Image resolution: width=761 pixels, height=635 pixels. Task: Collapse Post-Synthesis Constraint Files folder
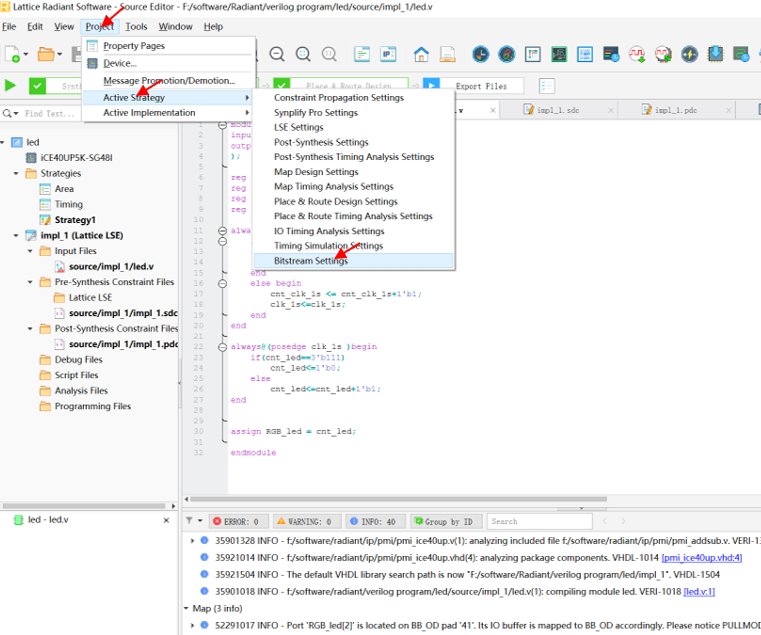30,329
